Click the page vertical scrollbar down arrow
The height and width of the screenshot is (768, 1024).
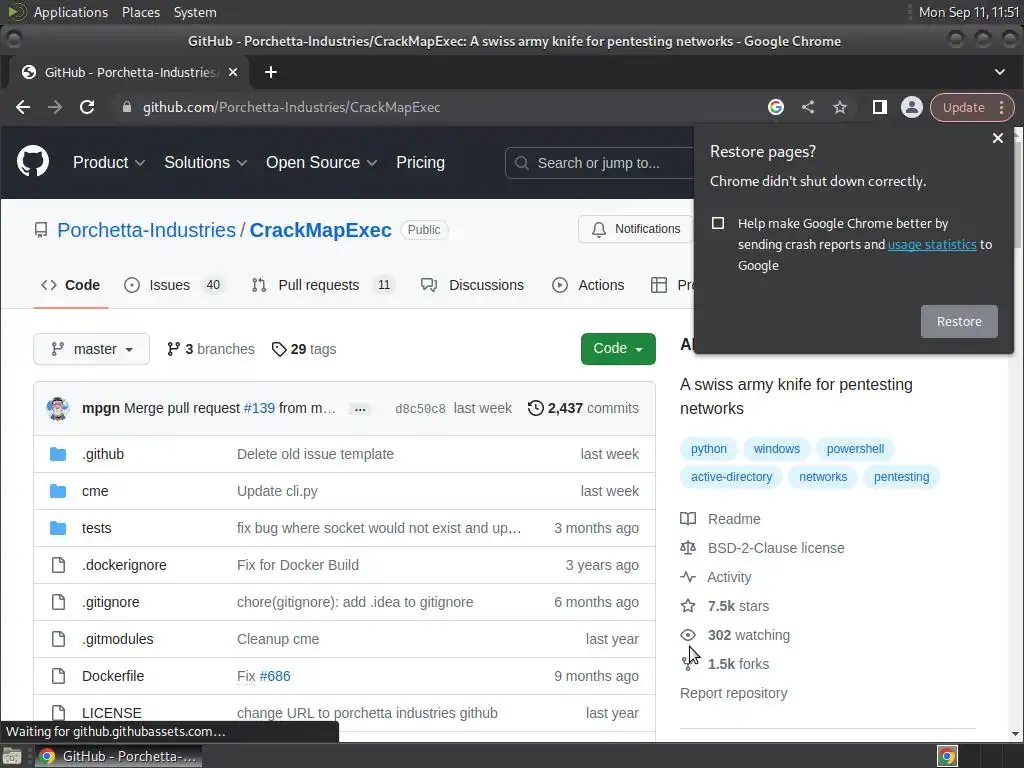tap(1016, 734)
